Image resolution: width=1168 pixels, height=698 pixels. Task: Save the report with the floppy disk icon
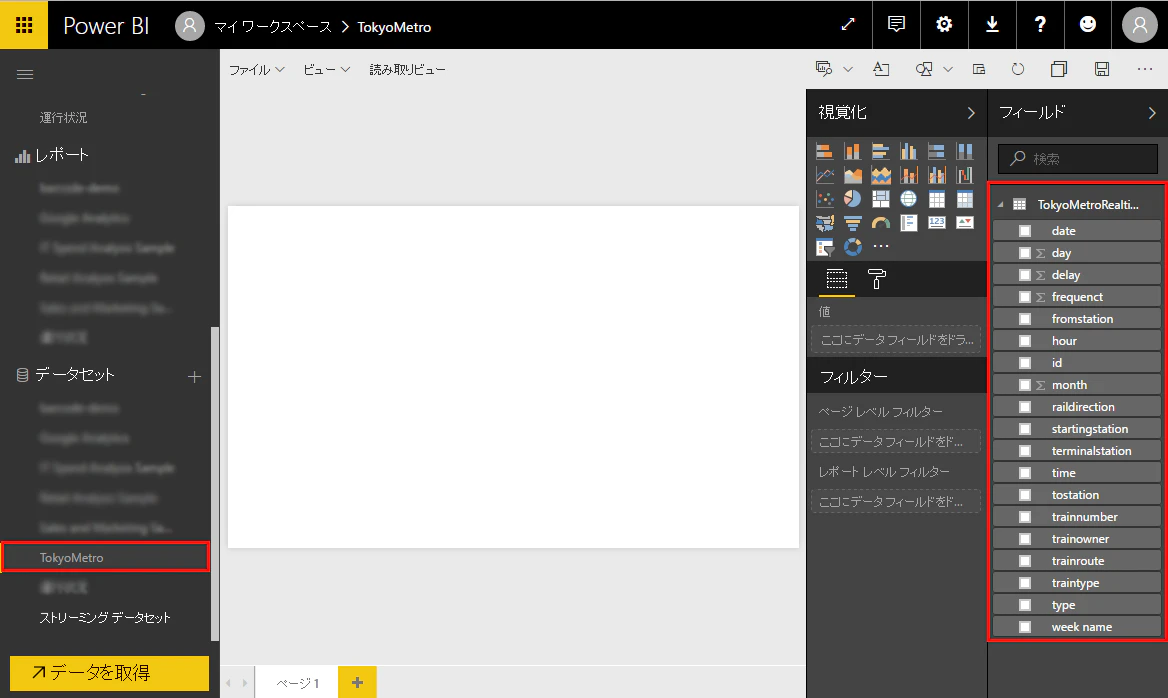1102,69
